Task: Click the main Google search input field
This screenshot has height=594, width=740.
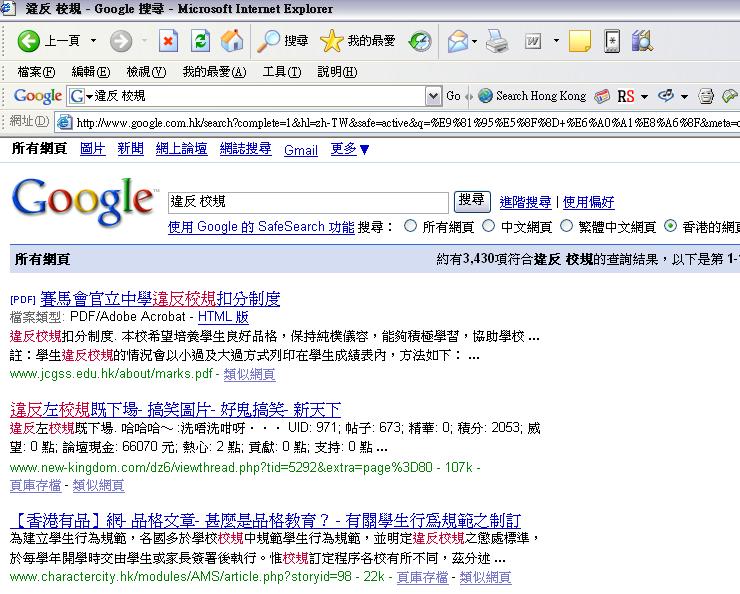Action: pyautogui.click(x=308, y=202)
